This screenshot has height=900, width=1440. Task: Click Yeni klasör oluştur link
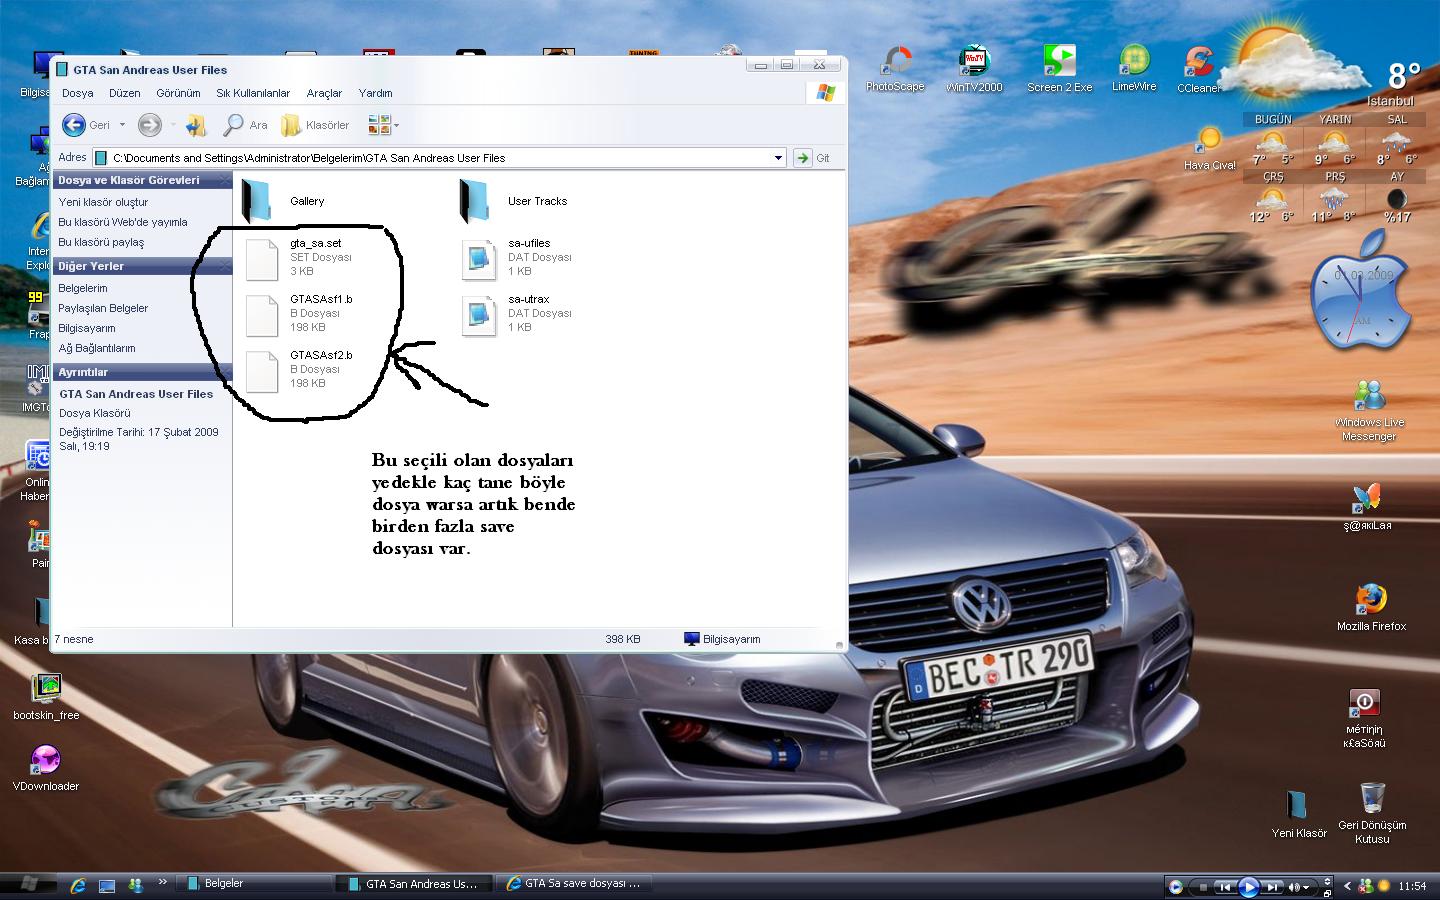(x=103, y=202)
